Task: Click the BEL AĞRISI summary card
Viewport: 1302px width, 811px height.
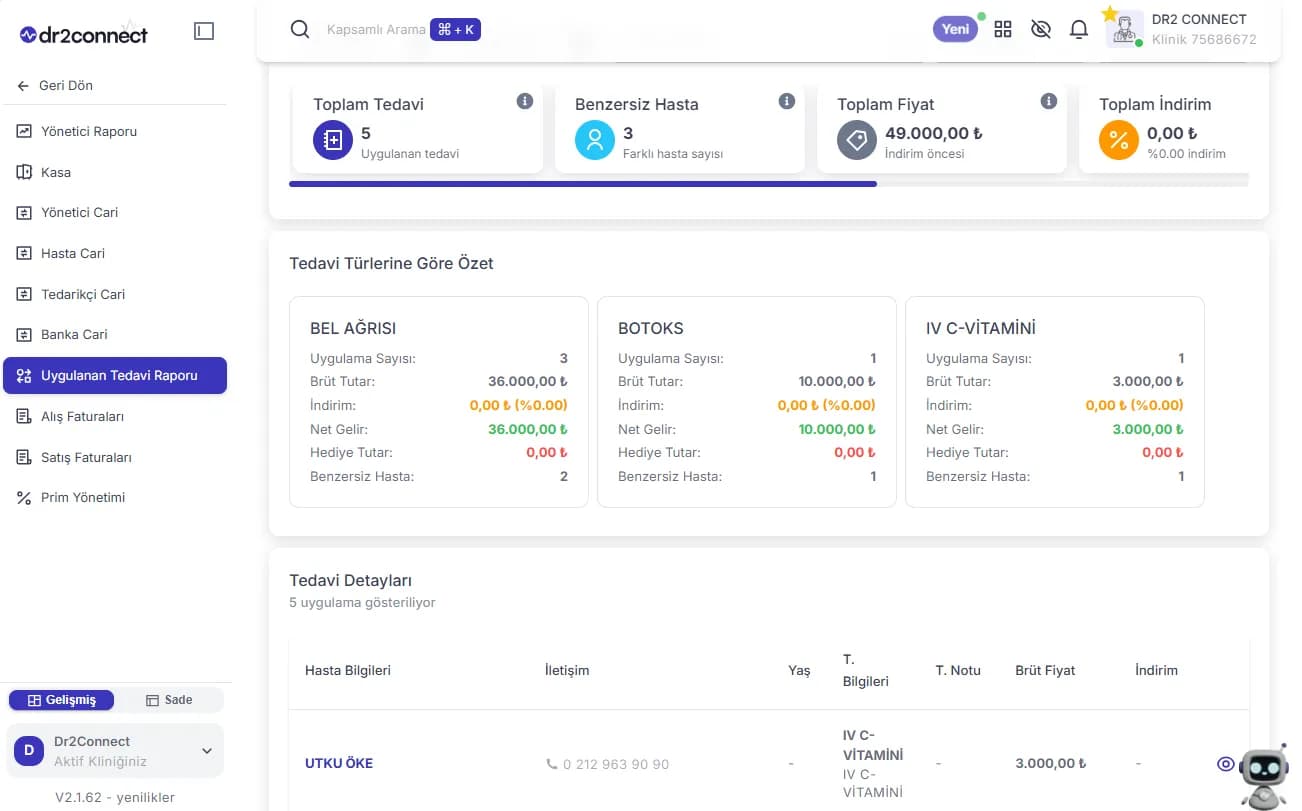Action: coord(439,402)
